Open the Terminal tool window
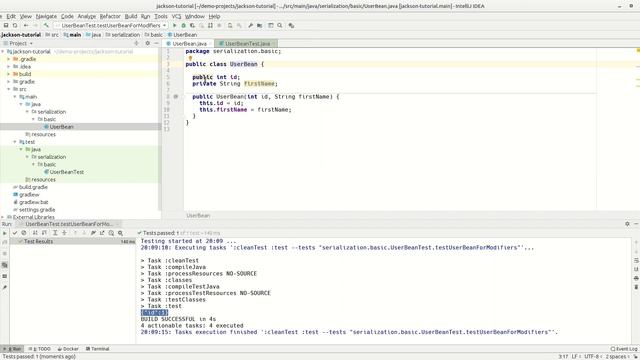This screenshot has height=360, width=640. pyautogui.click(x=98, y=349)
